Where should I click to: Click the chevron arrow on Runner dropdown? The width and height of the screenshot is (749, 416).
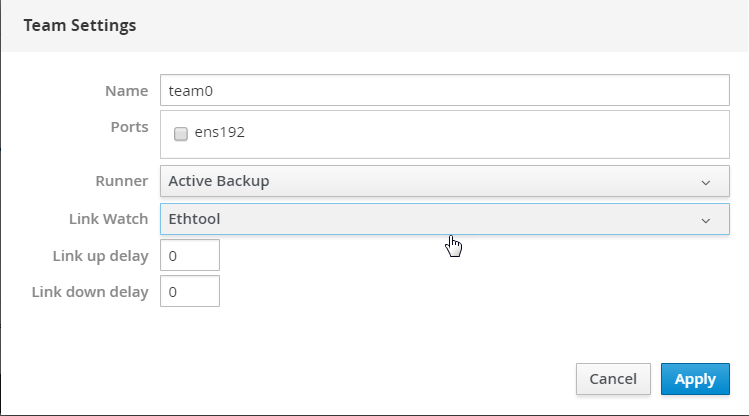[706, 182]
